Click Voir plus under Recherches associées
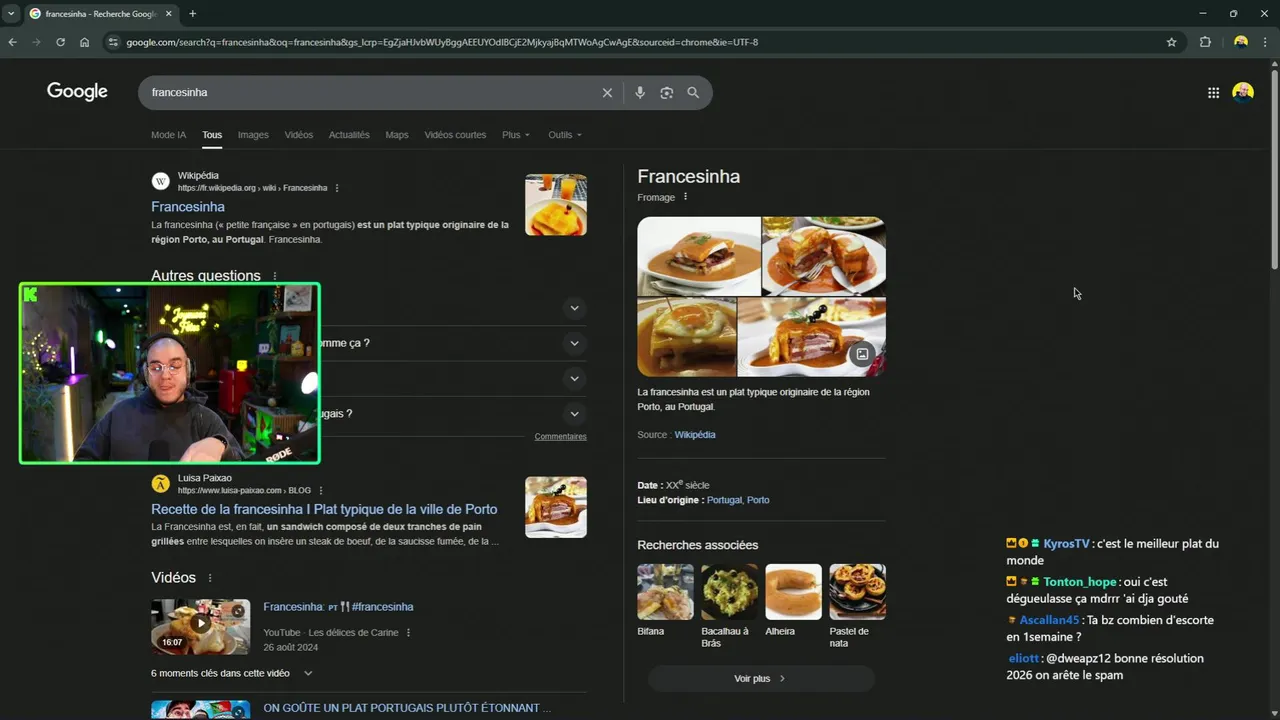 761,678
